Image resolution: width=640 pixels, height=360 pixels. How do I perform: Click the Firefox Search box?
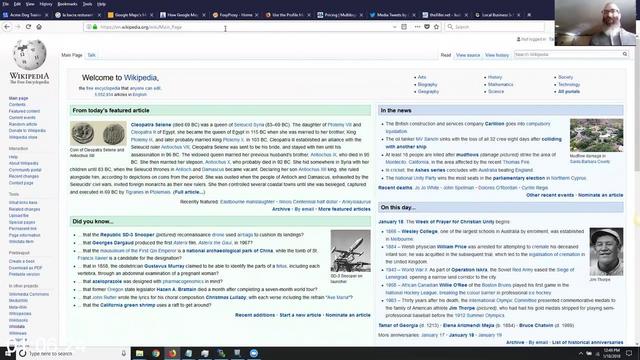click(495, 27)
